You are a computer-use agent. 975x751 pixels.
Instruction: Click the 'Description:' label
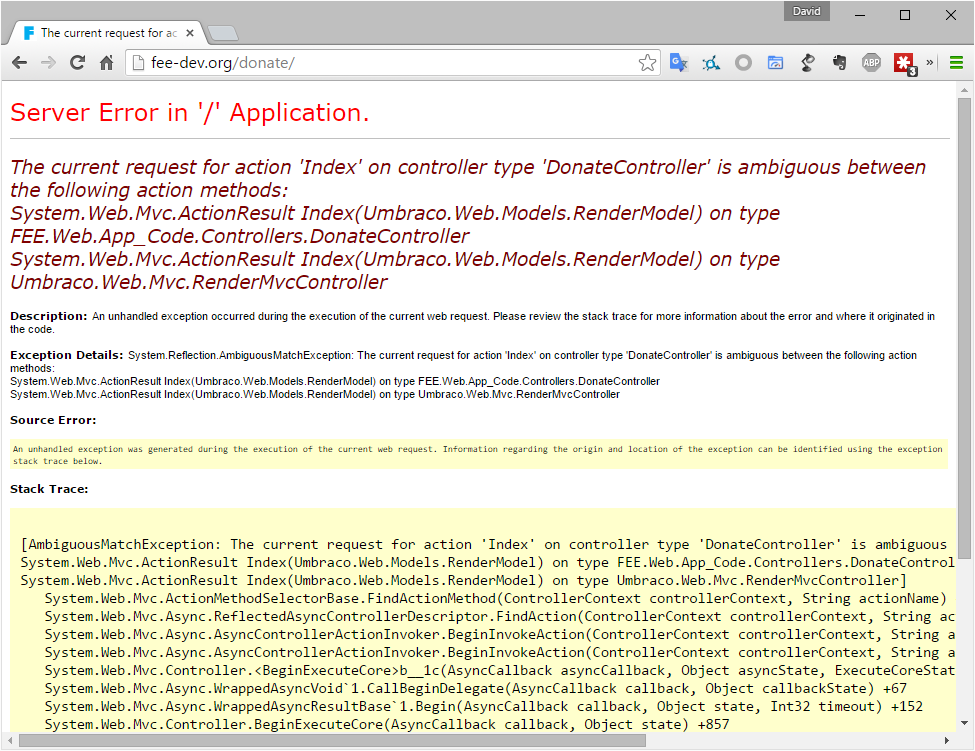49,316
